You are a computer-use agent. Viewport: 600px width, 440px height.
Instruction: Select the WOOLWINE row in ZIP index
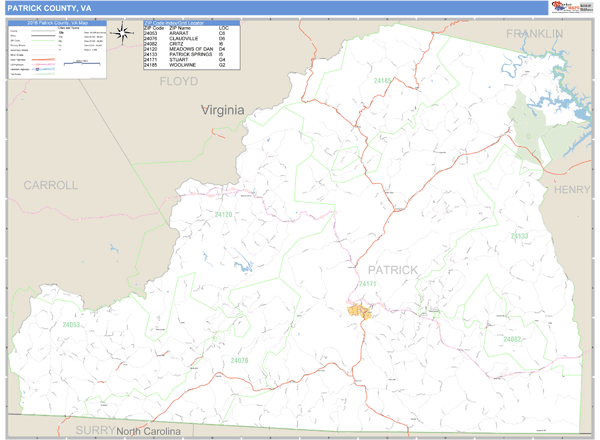click(191, 65)
